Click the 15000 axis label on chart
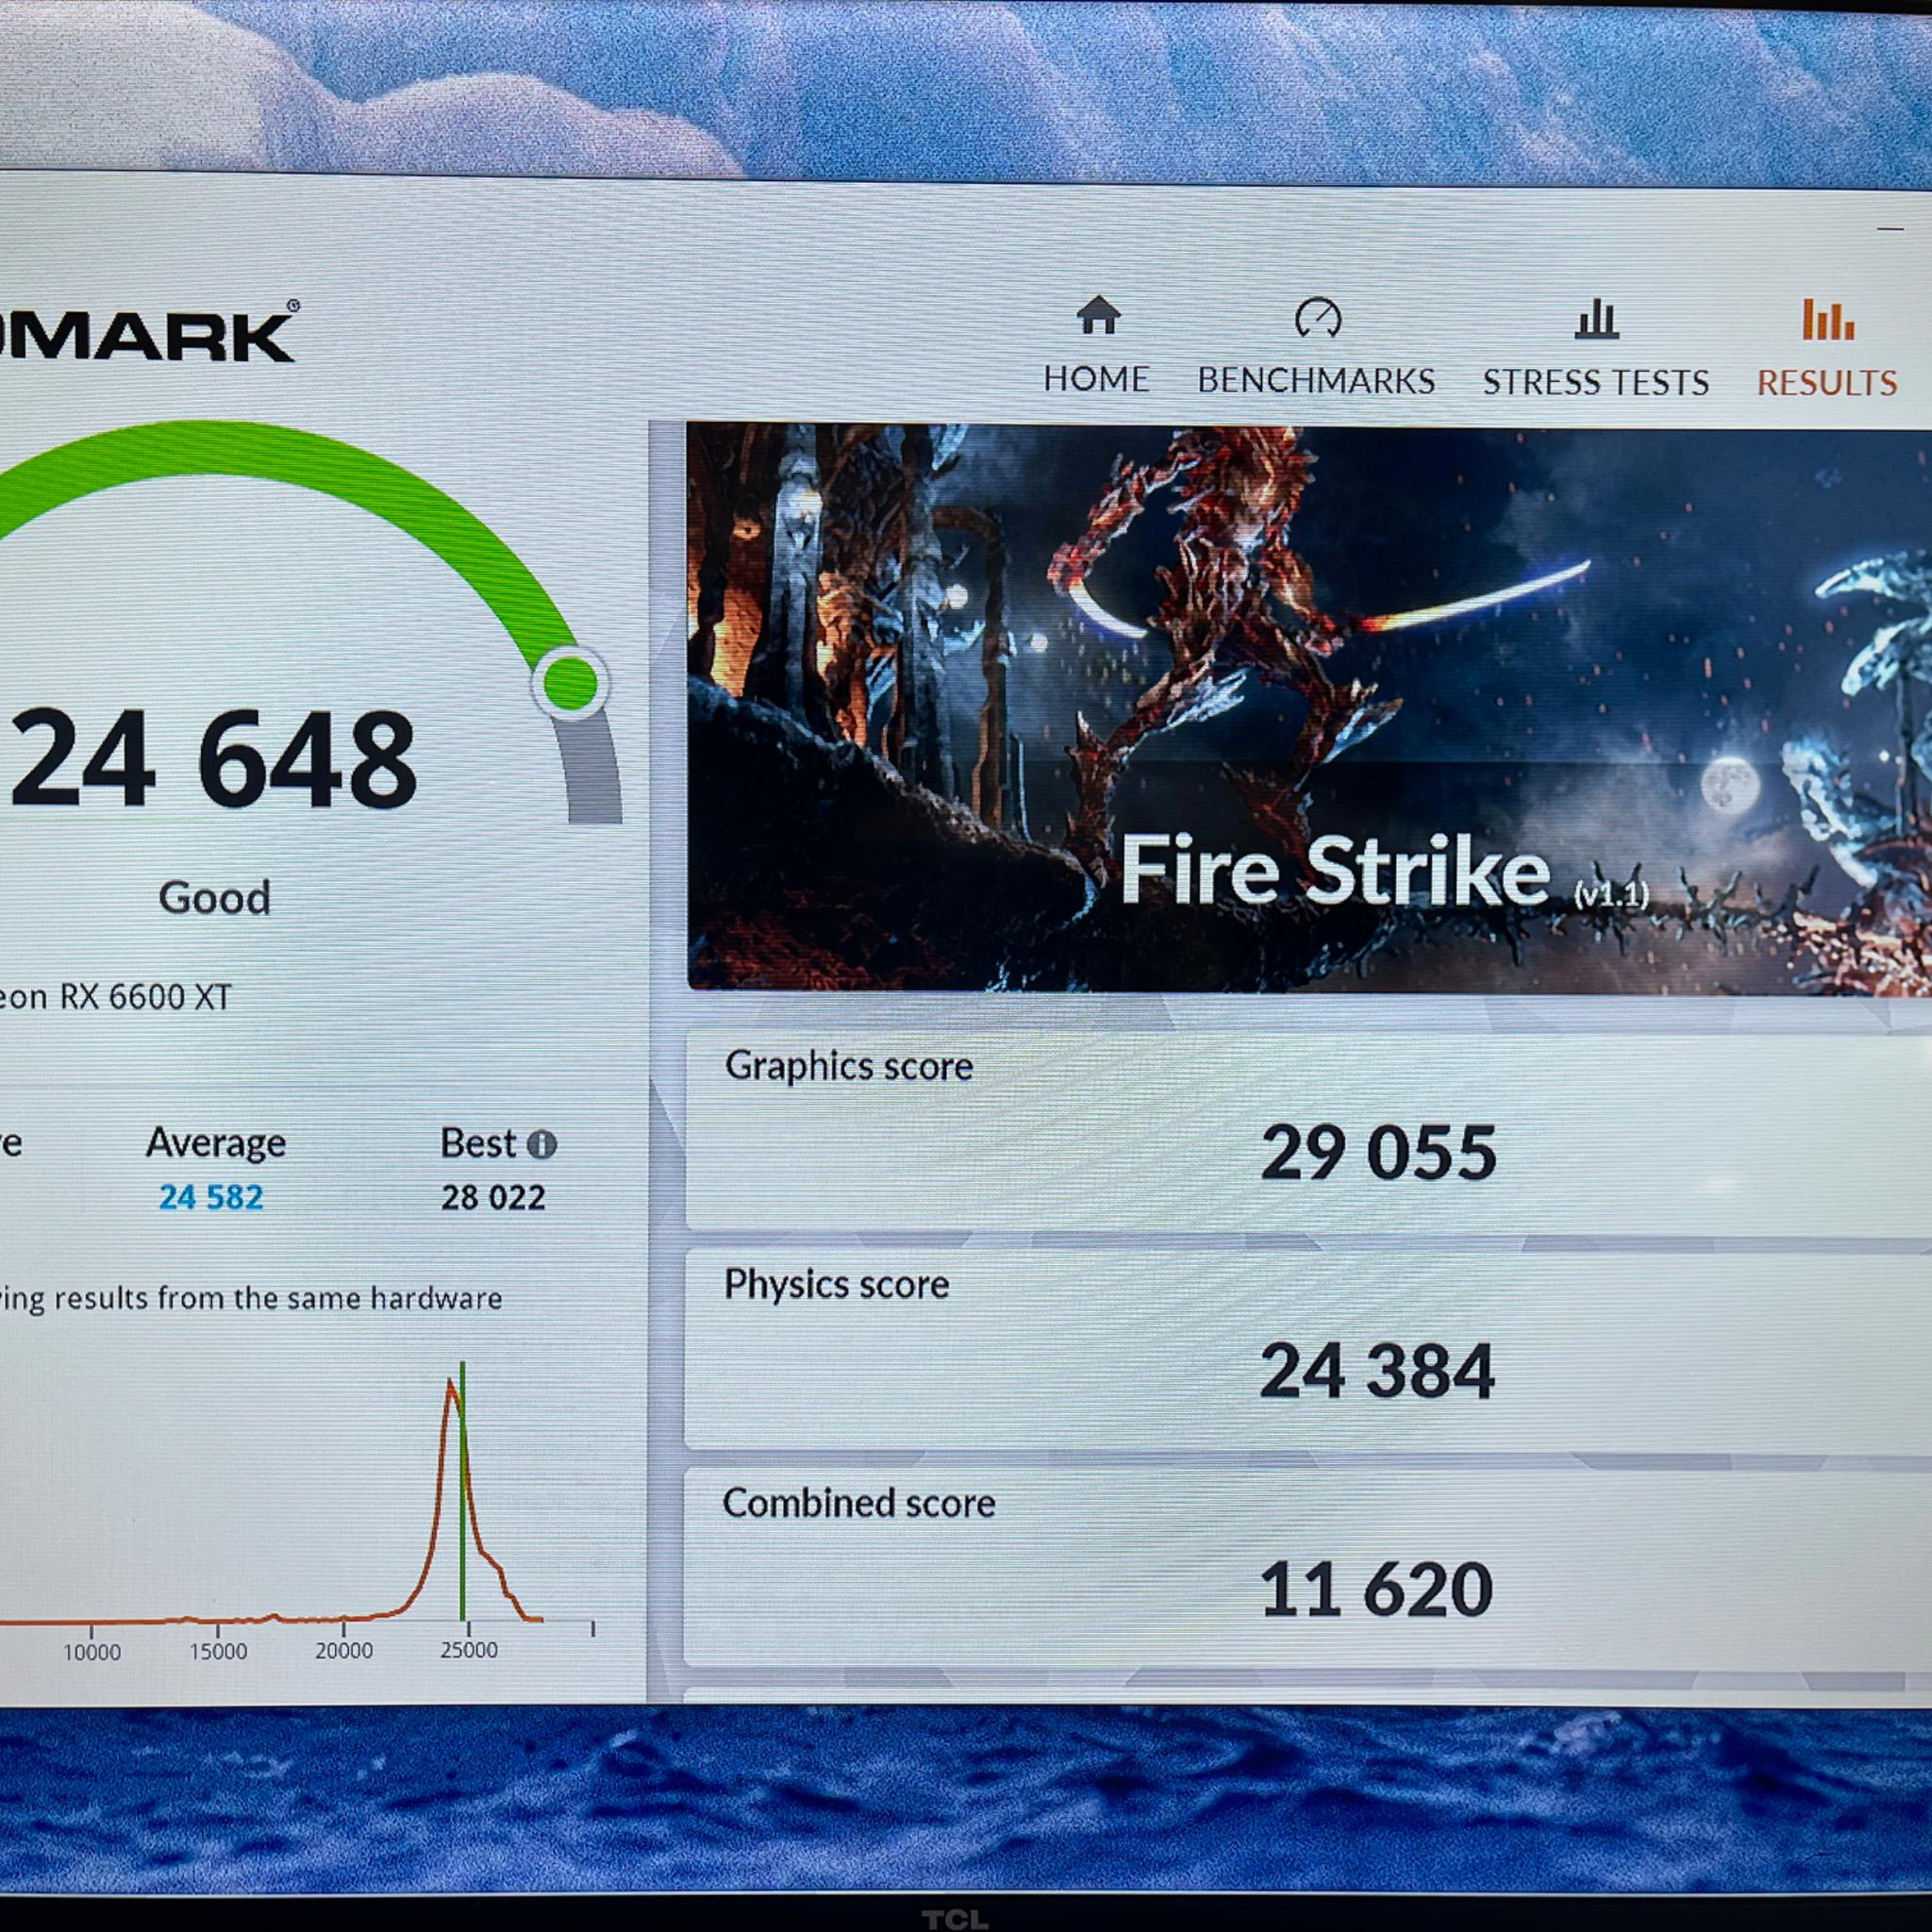Viewport: 1932px width, 1932px height. point(218,1652)
